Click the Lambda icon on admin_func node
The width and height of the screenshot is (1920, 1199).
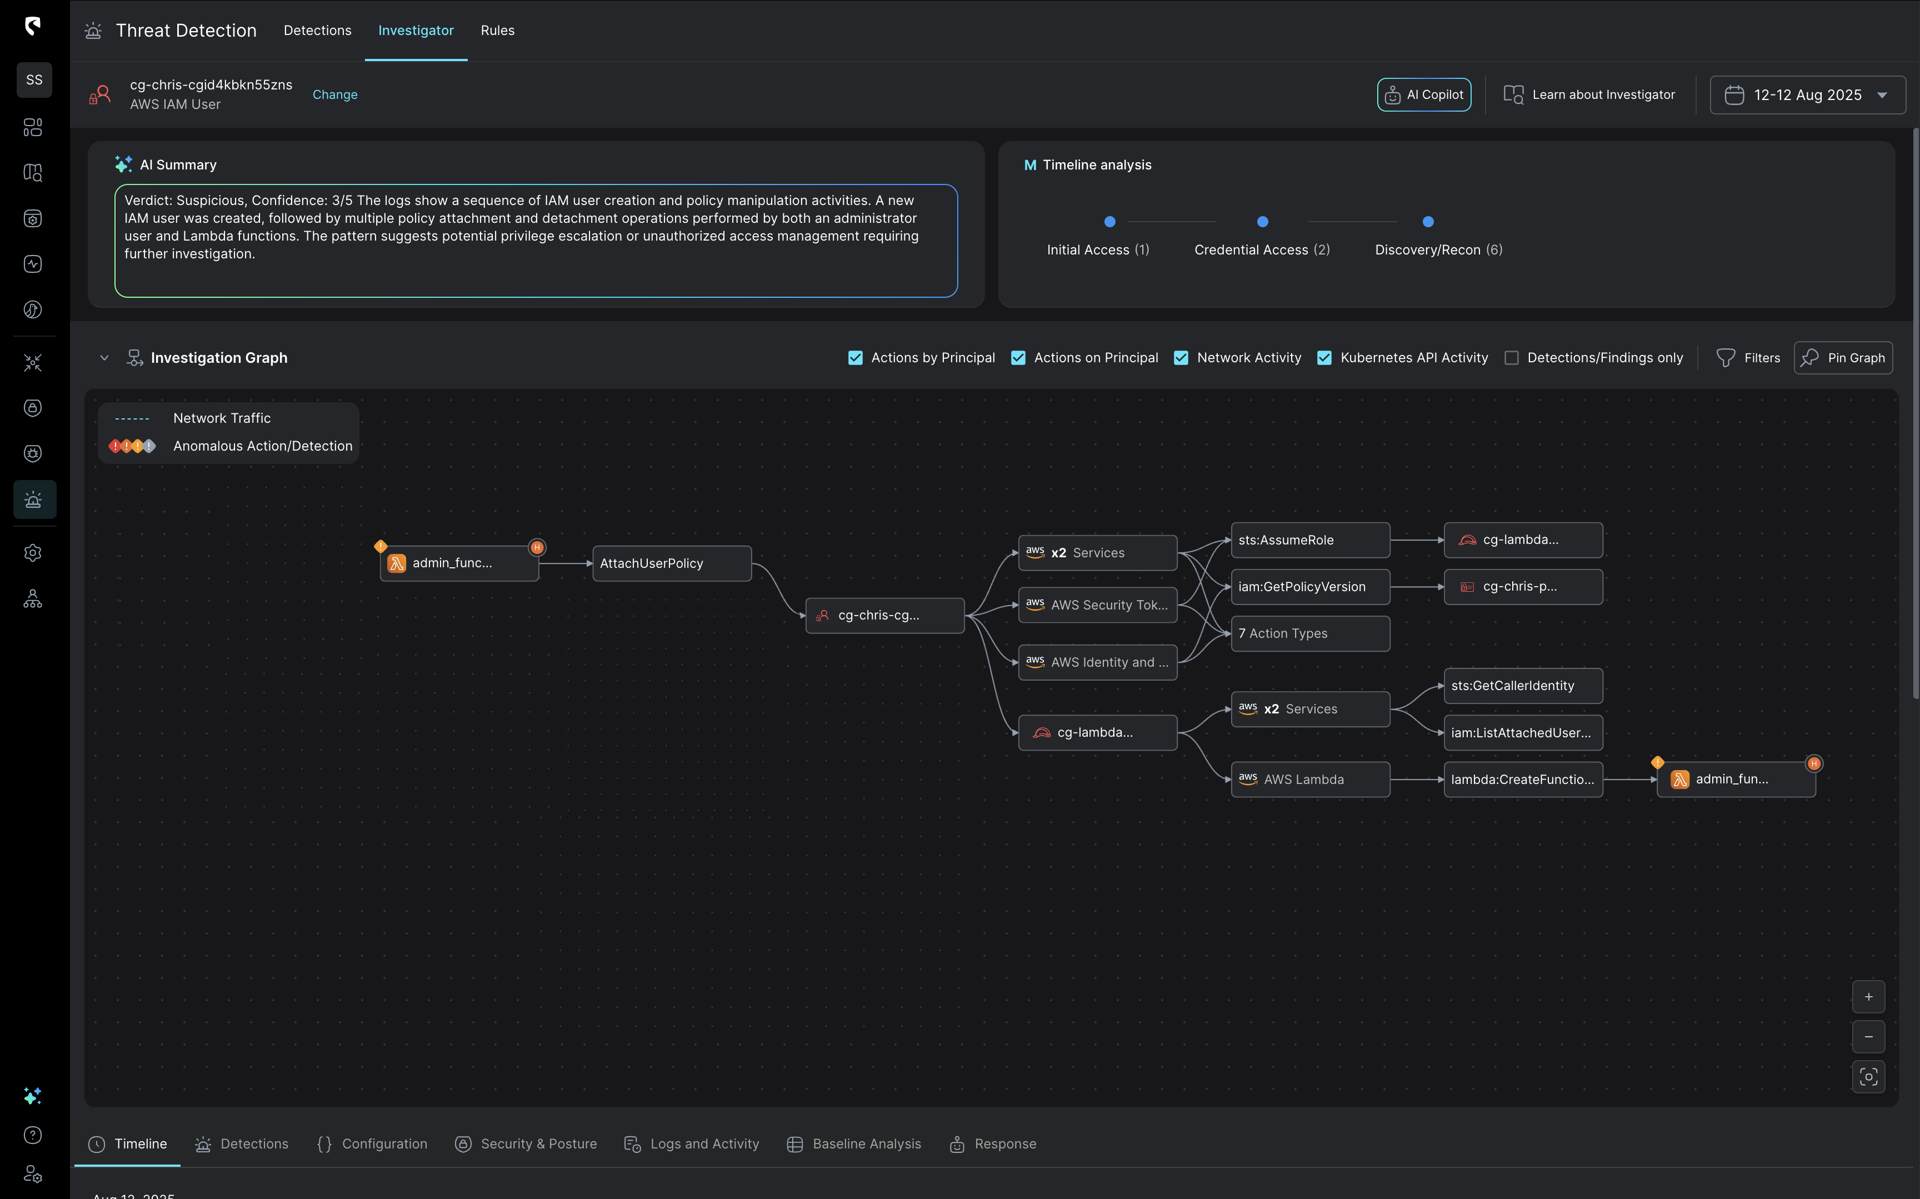pyautogui.click(x=397, y=563)
